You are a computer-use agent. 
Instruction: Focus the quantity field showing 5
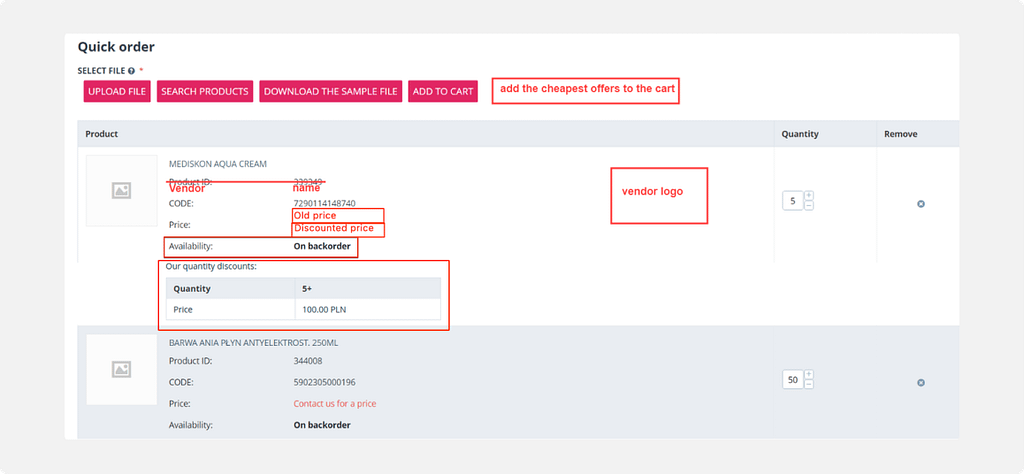[x=793, y=201]
